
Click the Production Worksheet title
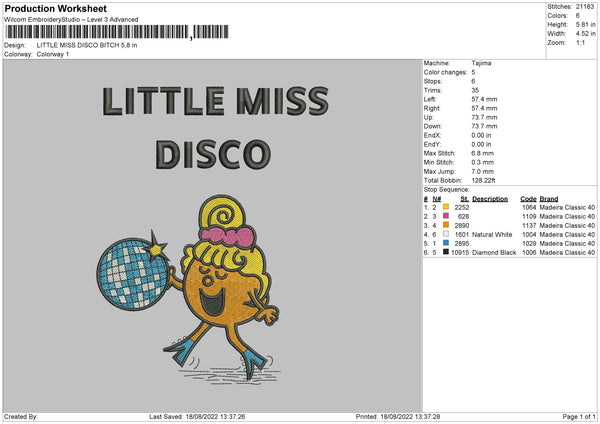[x=56, y=8]
